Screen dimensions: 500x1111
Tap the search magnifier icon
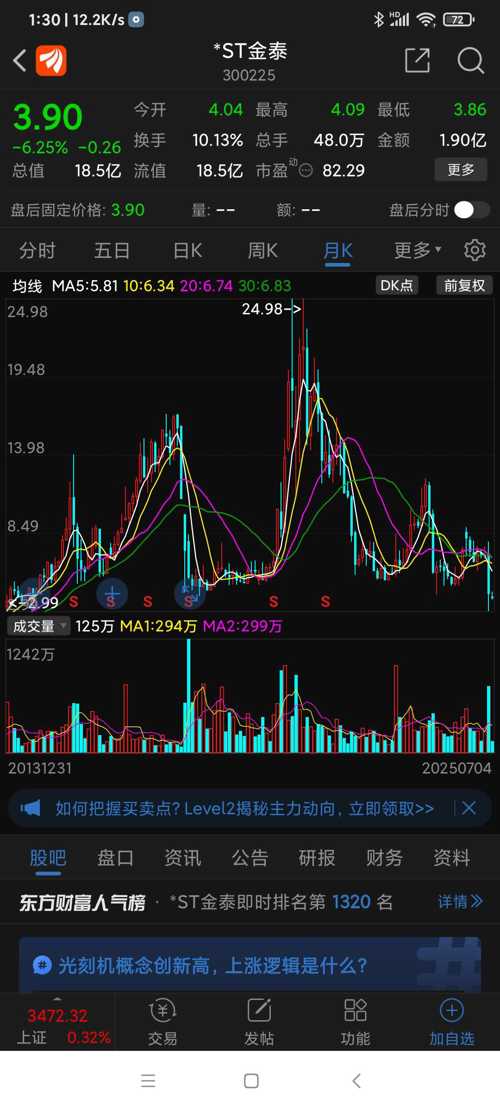click(470, 61)
